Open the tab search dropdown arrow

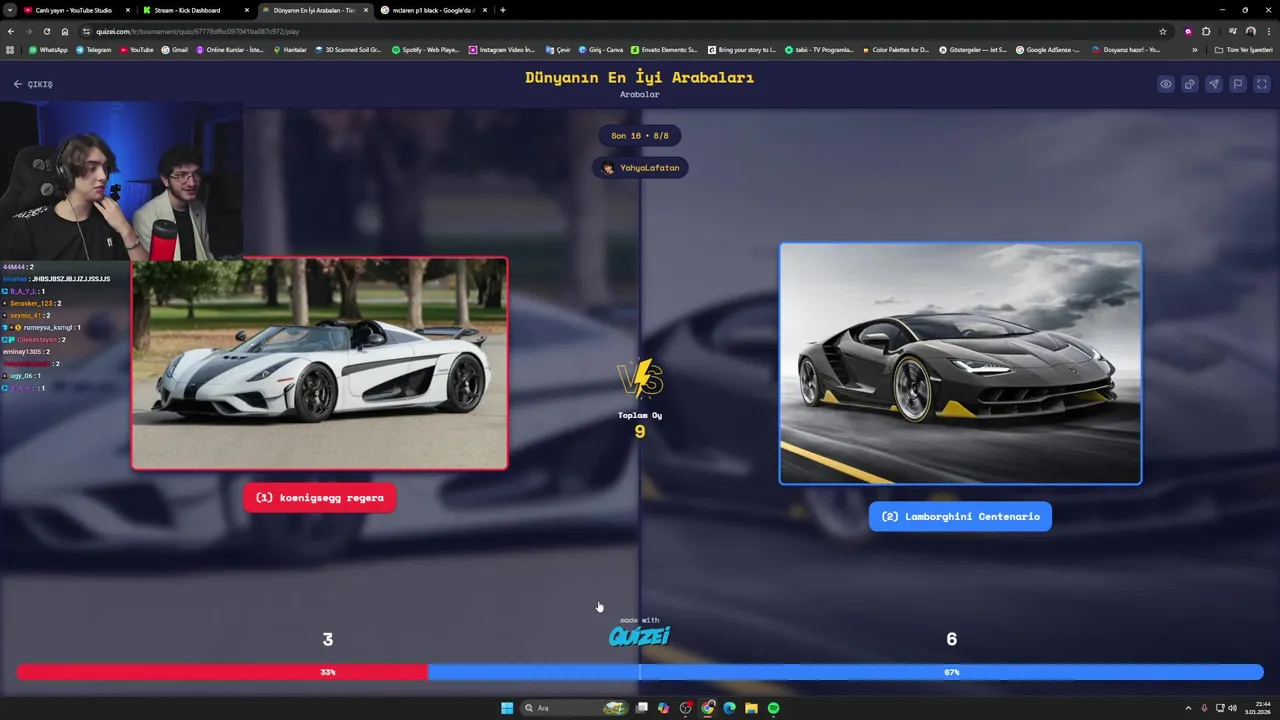(8, 10)
